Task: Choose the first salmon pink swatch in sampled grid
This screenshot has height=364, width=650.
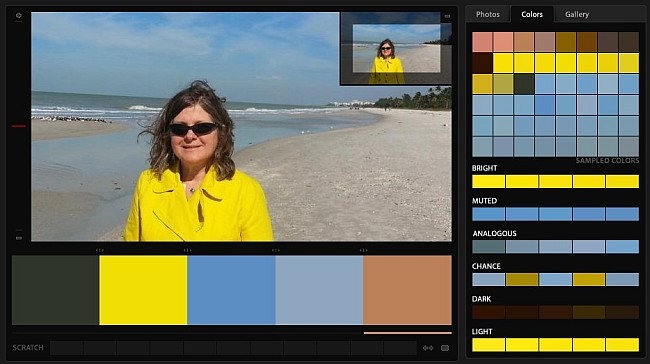Action: [x=482, y=42]
